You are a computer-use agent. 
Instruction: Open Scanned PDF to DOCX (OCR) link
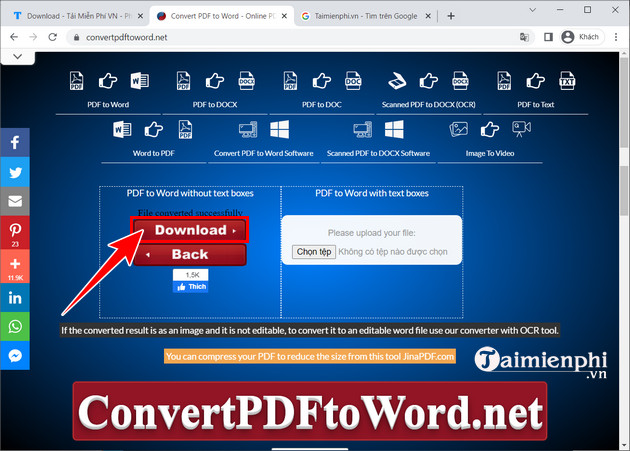tap(429, 105)
